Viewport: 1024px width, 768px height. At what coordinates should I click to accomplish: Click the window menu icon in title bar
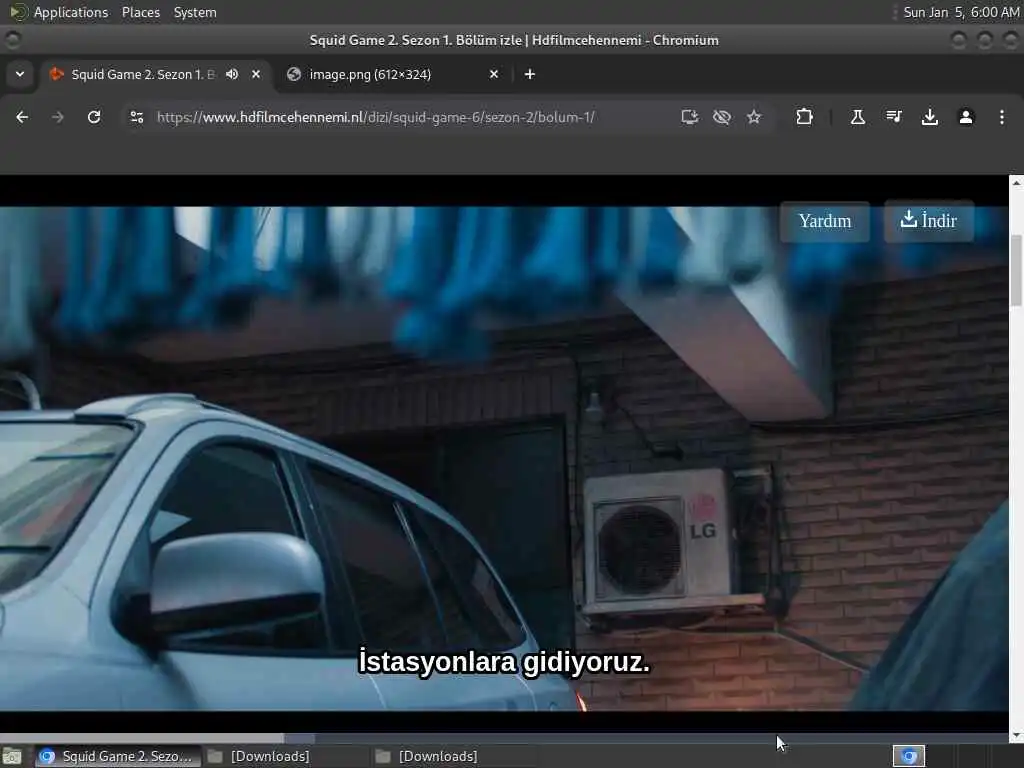point(12,40)
